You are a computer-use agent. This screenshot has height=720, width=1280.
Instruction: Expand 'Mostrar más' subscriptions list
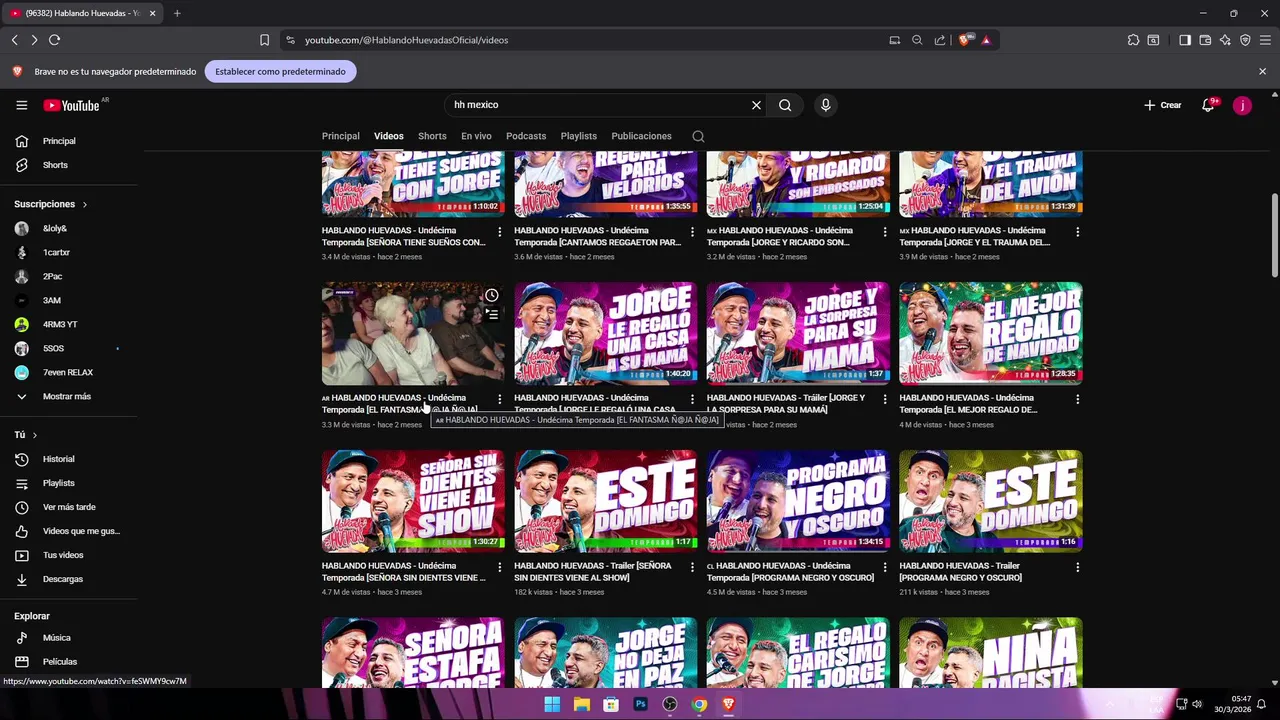click(66, 396)
